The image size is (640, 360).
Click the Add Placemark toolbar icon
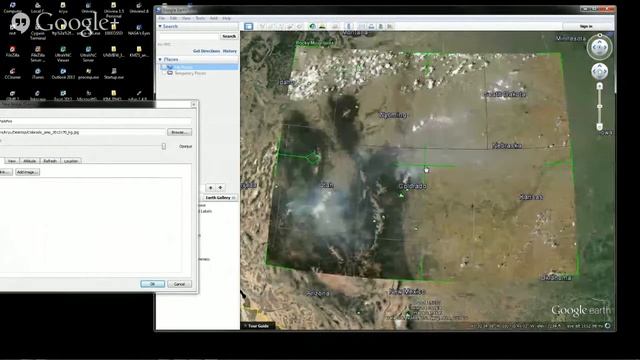[262, 26]
